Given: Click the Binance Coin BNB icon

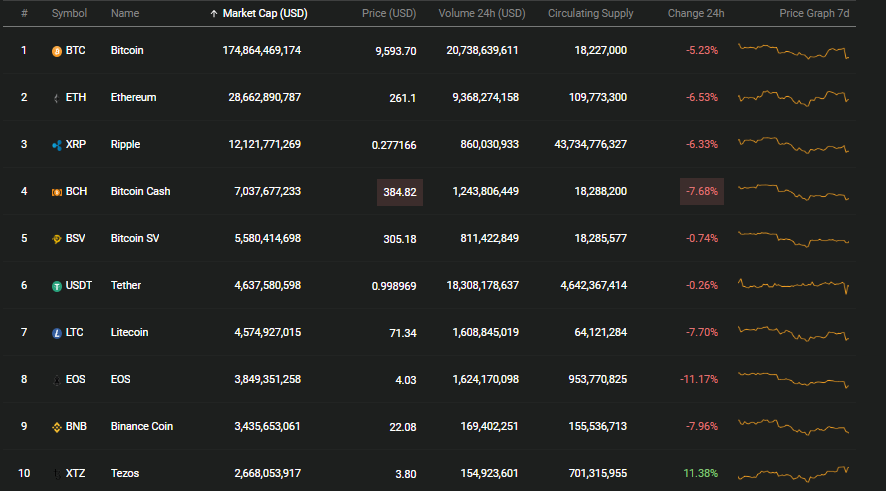Looking at the screenshot, I should pyautogui.click(x=57, y=427).
